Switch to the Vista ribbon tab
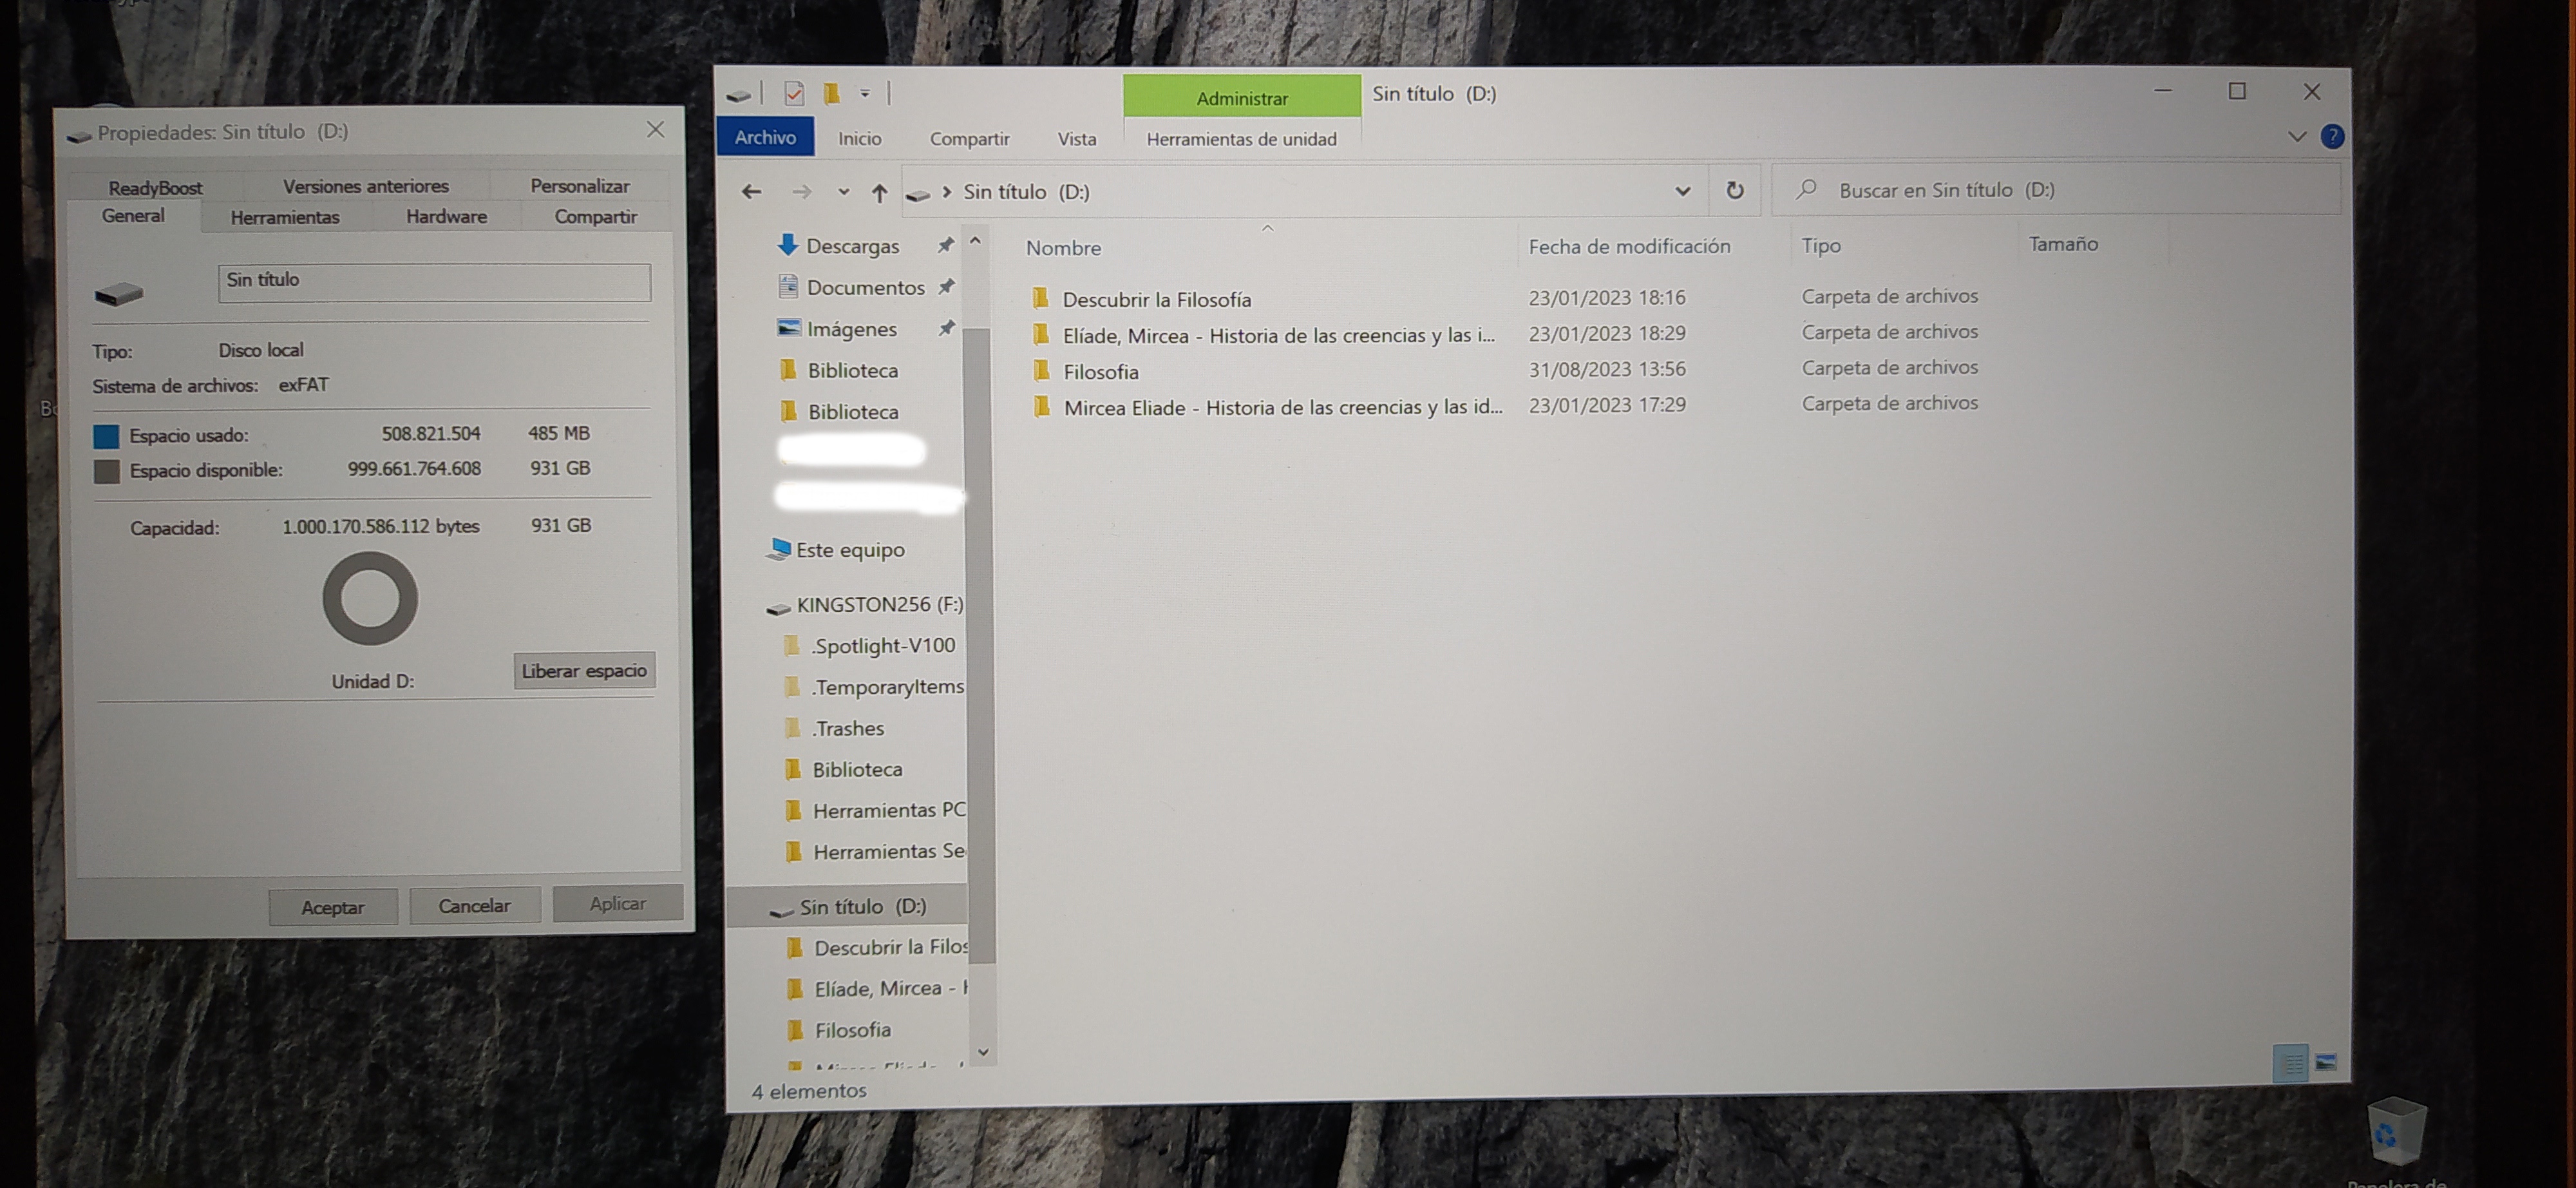This screenshot has width=2576, height=1188. point(1077,139)
